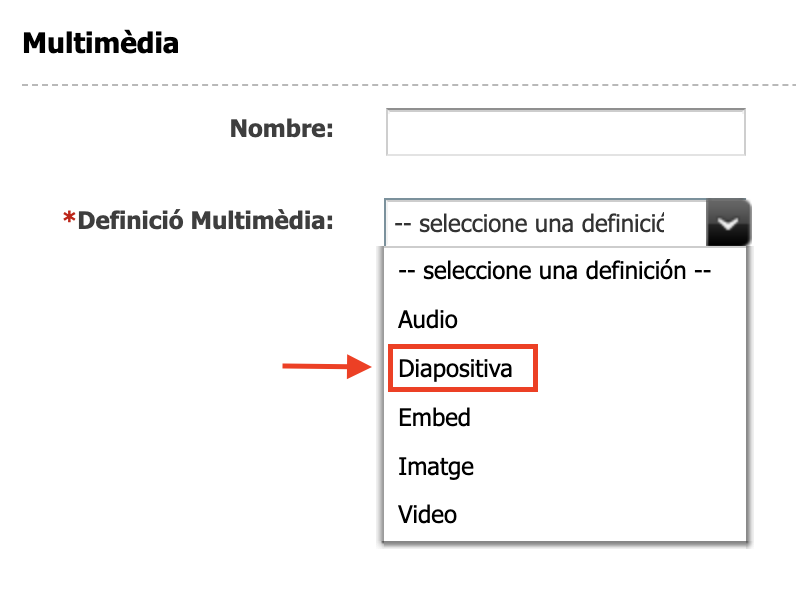796x616 pixels.
Task: Choose Diapositiva from the list
Action: coord(455,369)
